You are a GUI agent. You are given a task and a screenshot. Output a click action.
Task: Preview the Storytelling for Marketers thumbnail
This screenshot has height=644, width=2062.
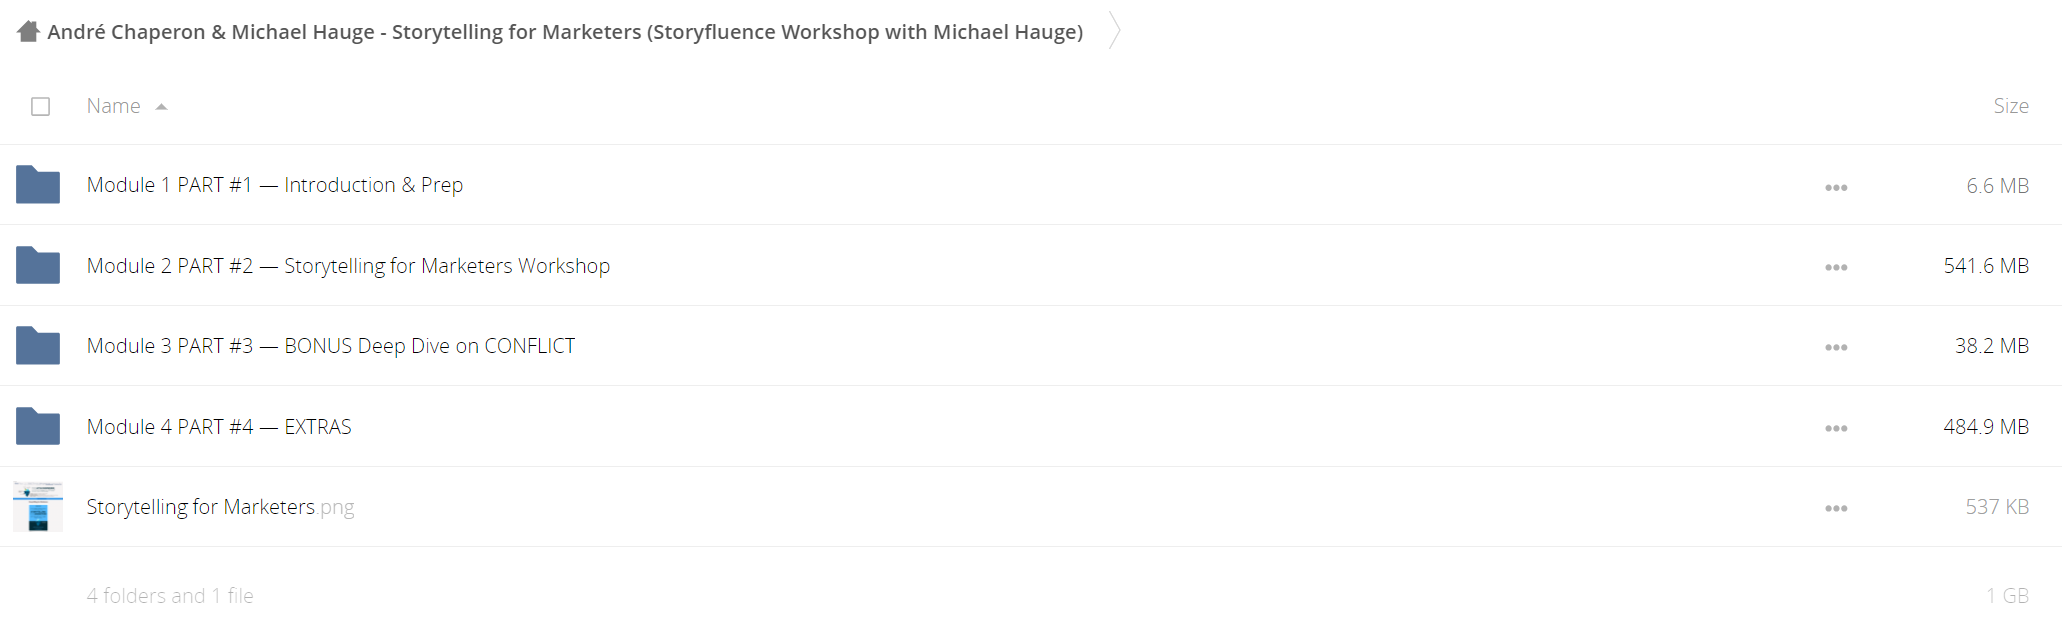coord(38,506)
